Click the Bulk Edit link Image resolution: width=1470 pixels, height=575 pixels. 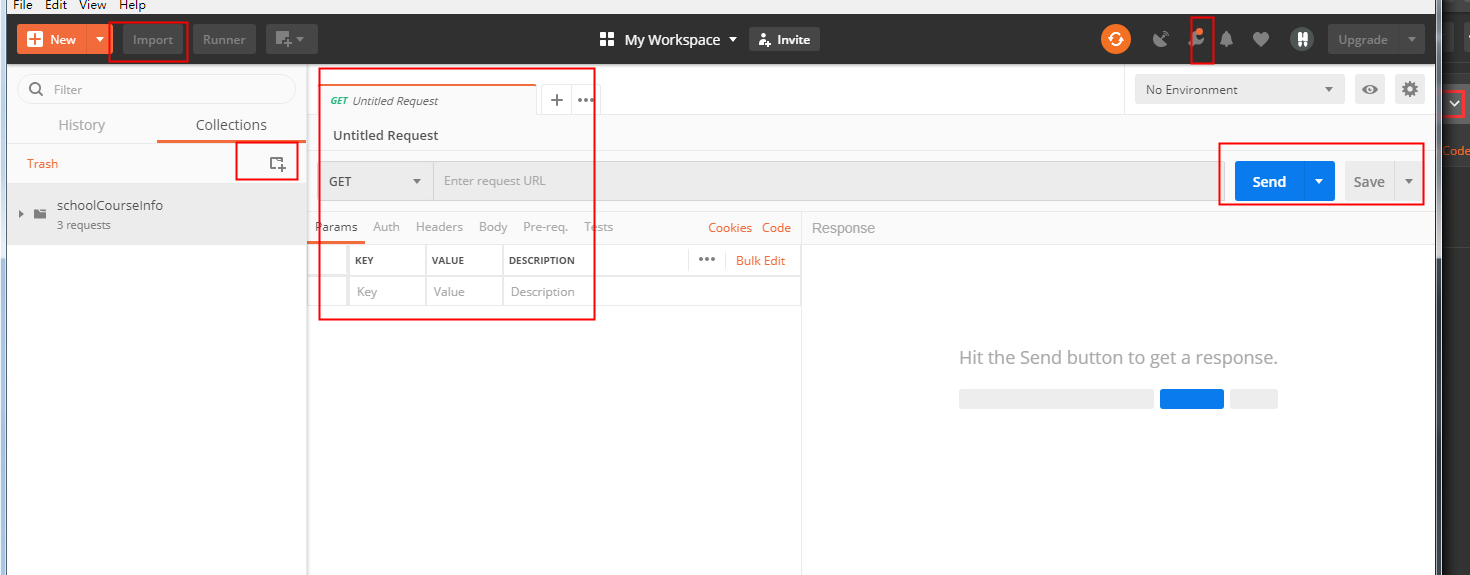click(760, 260)
